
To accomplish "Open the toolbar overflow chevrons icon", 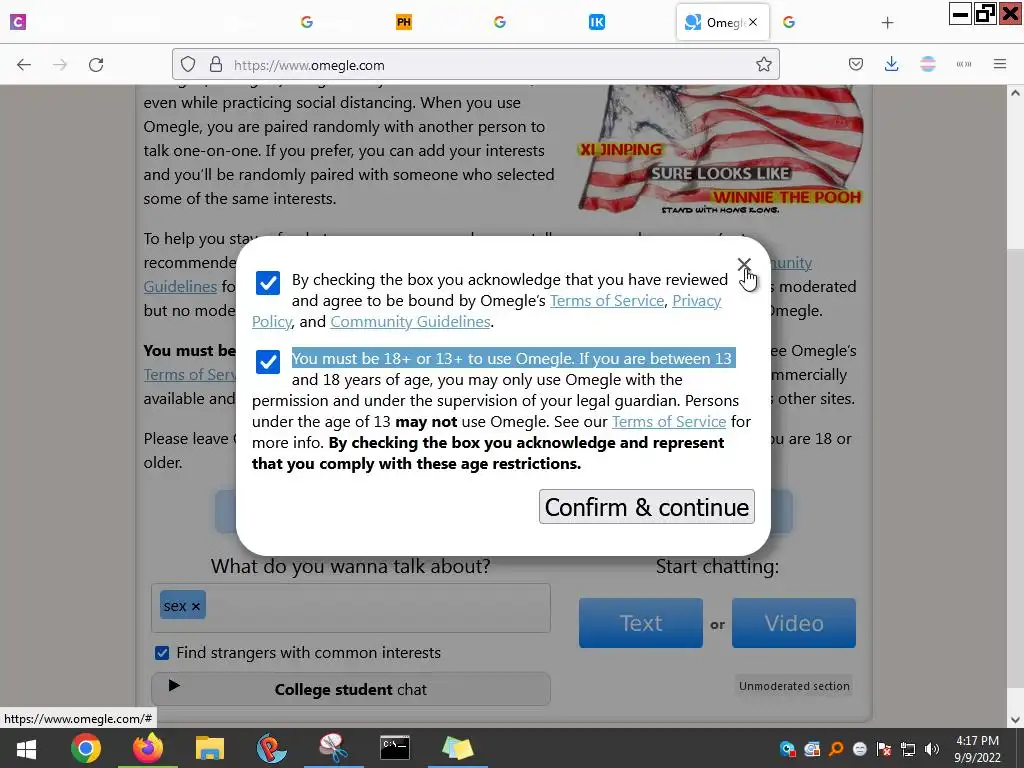I will [x=964, y=64].
